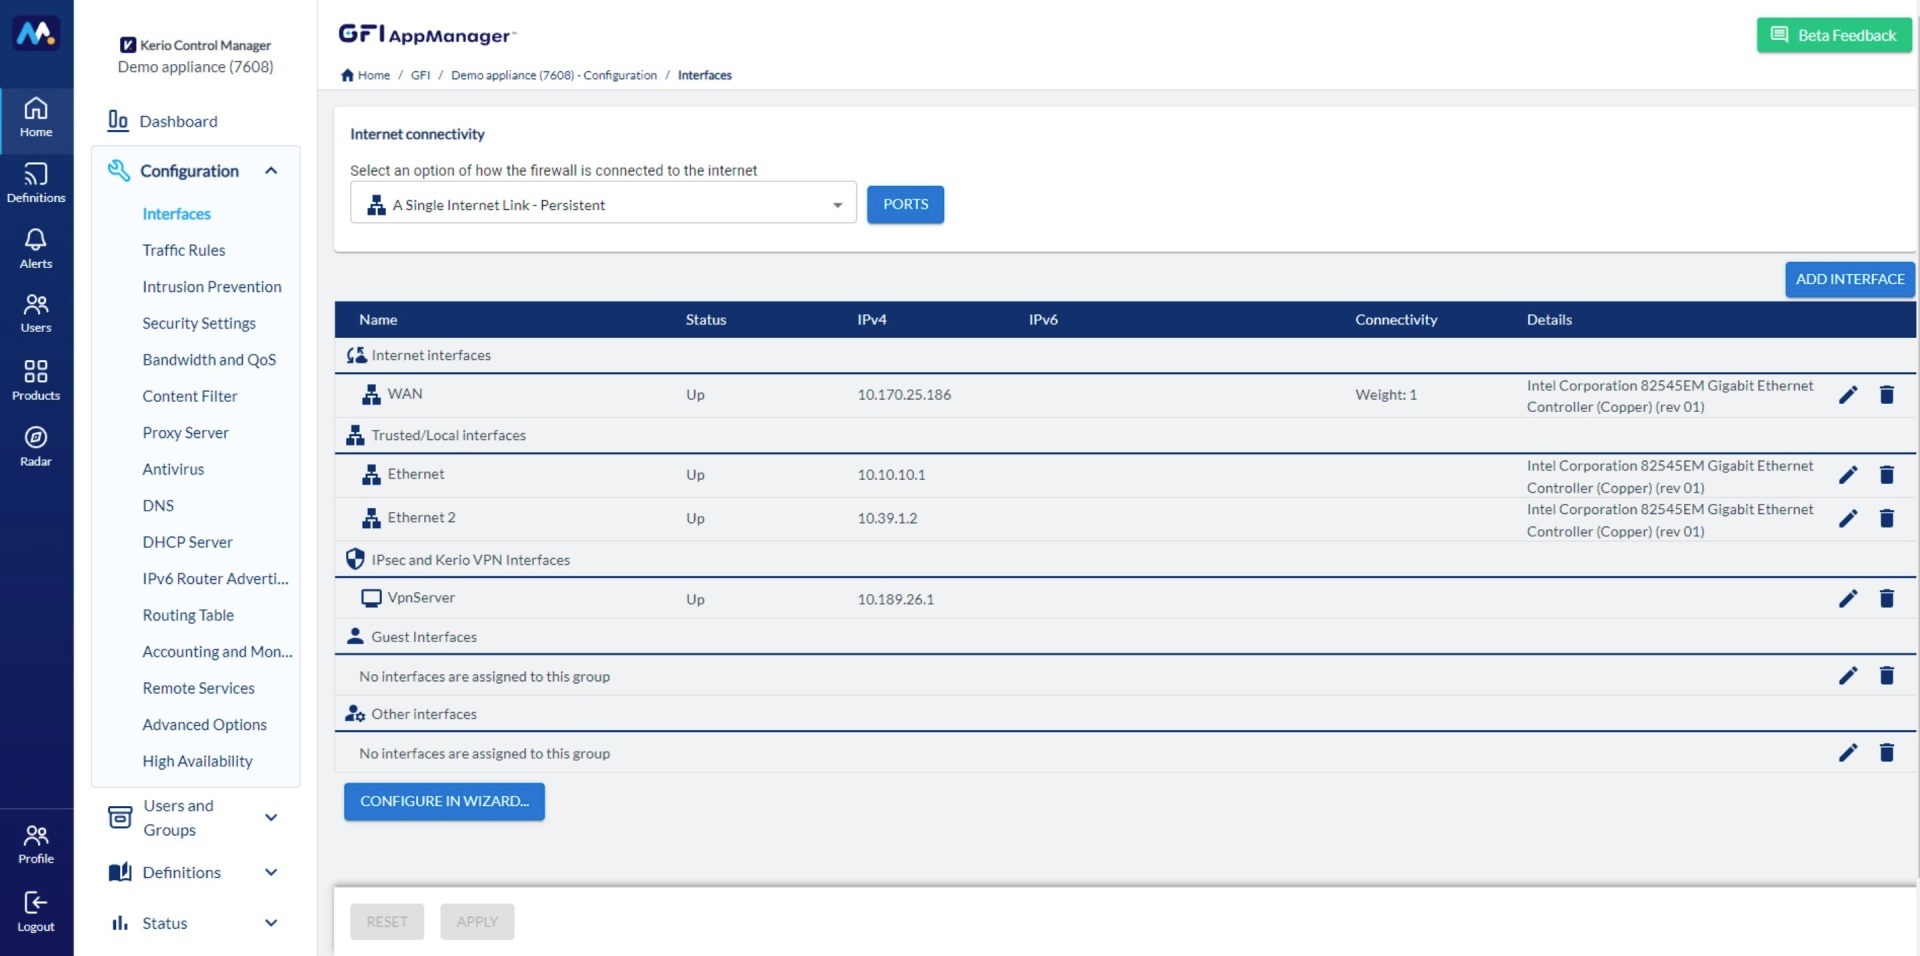The image size is (1920, 956).
Task: Edit the WAN interface with the pencil icon
Action: point(1848,395)
